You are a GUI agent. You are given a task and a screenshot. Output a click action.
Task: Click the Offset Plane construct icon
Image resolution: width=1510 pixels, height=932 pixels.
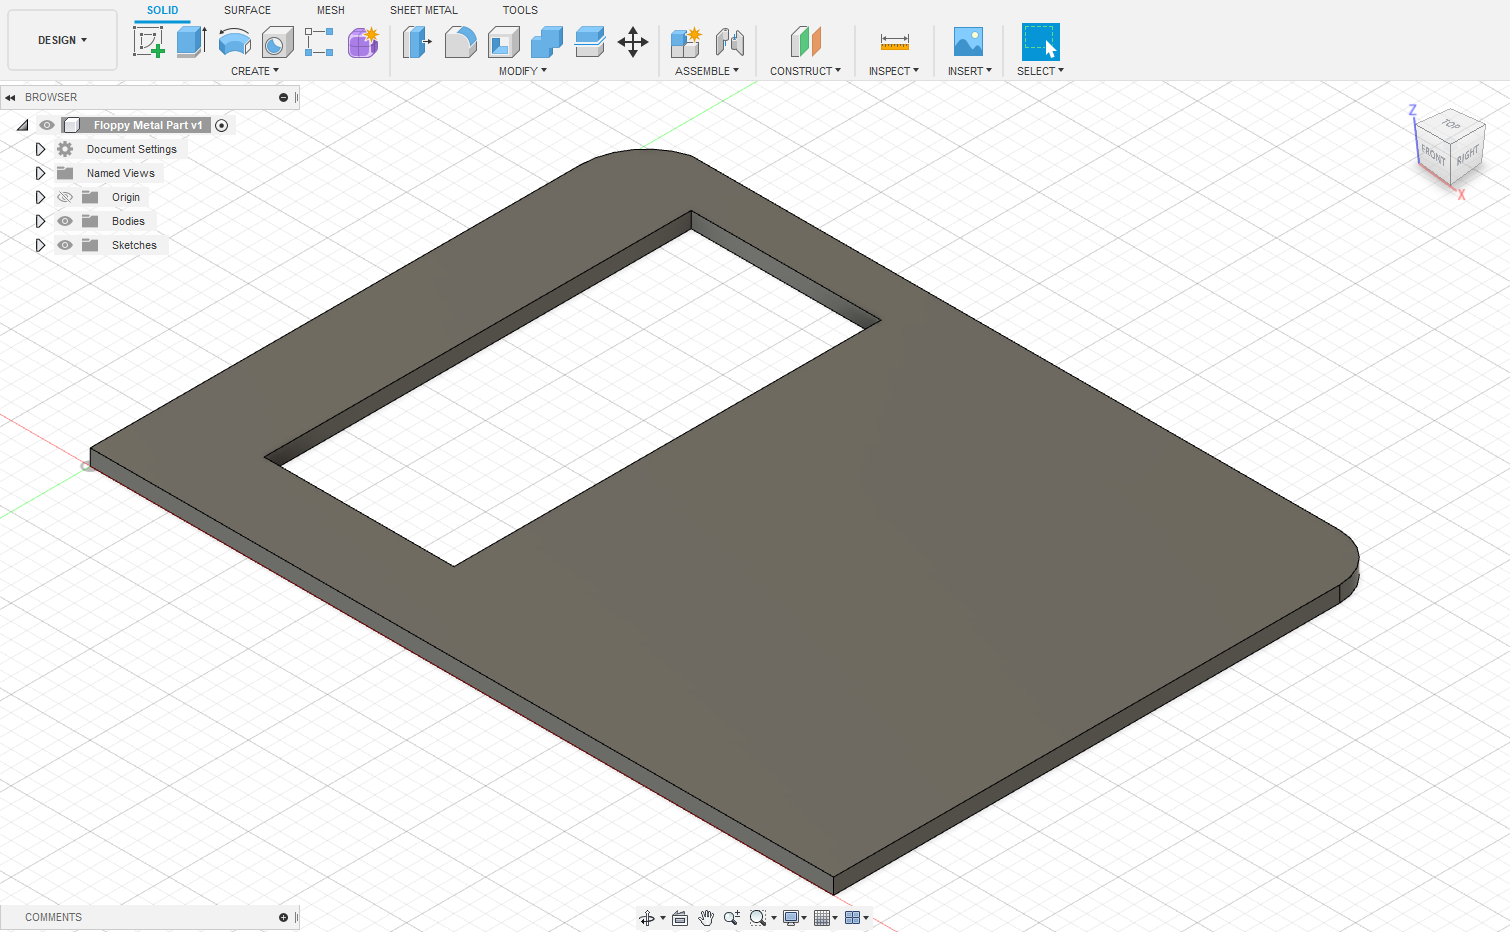tap(805, 42)
